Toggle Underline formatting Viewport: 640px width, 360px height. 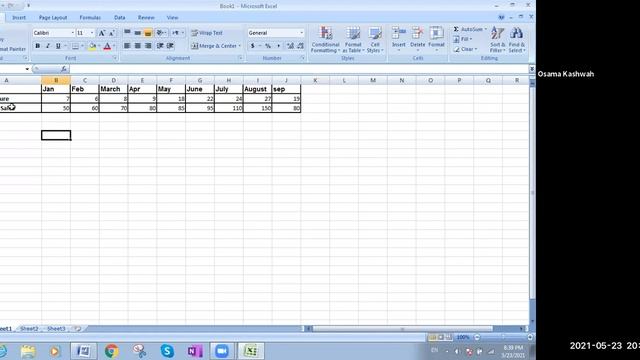[x=58, y=46]
